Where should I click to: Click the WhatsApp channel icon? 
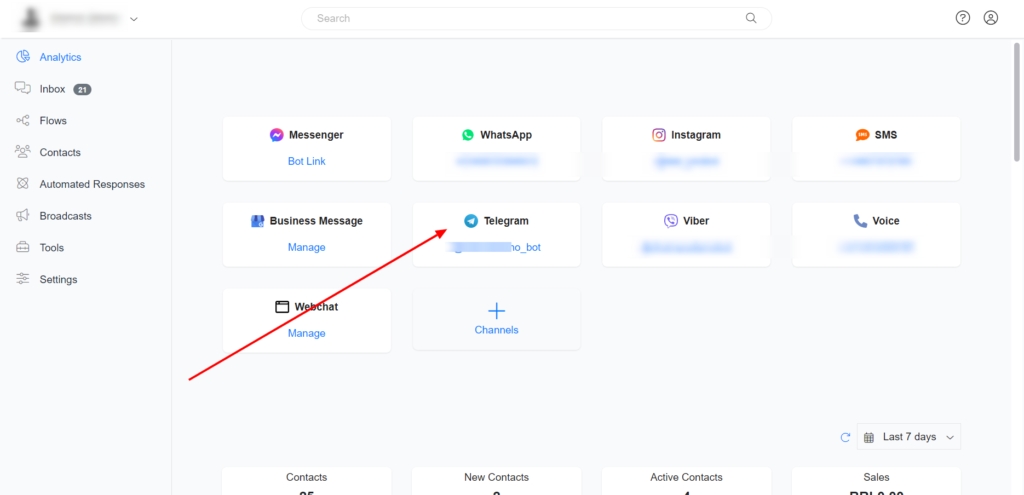(468, 135)
